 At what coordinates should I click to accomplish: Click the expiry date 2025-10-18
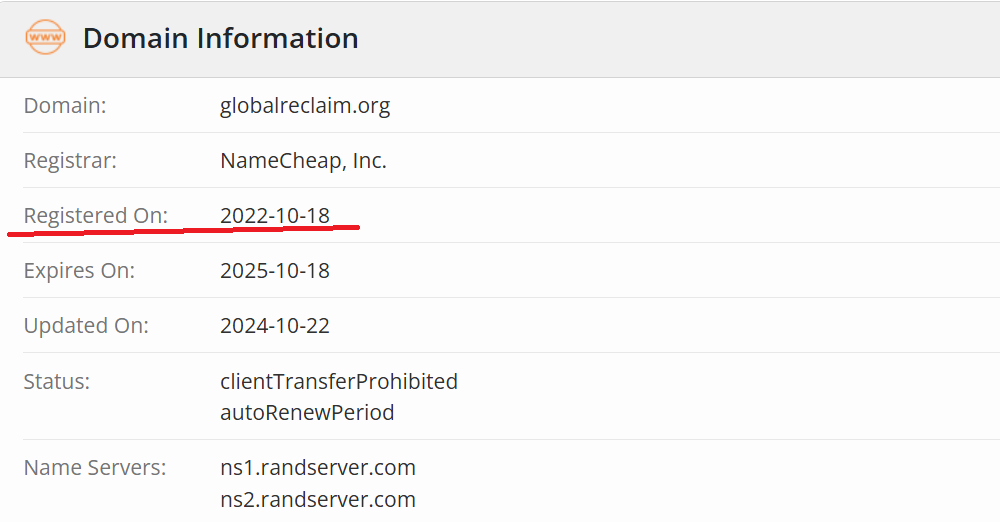[x=275, y=270]
